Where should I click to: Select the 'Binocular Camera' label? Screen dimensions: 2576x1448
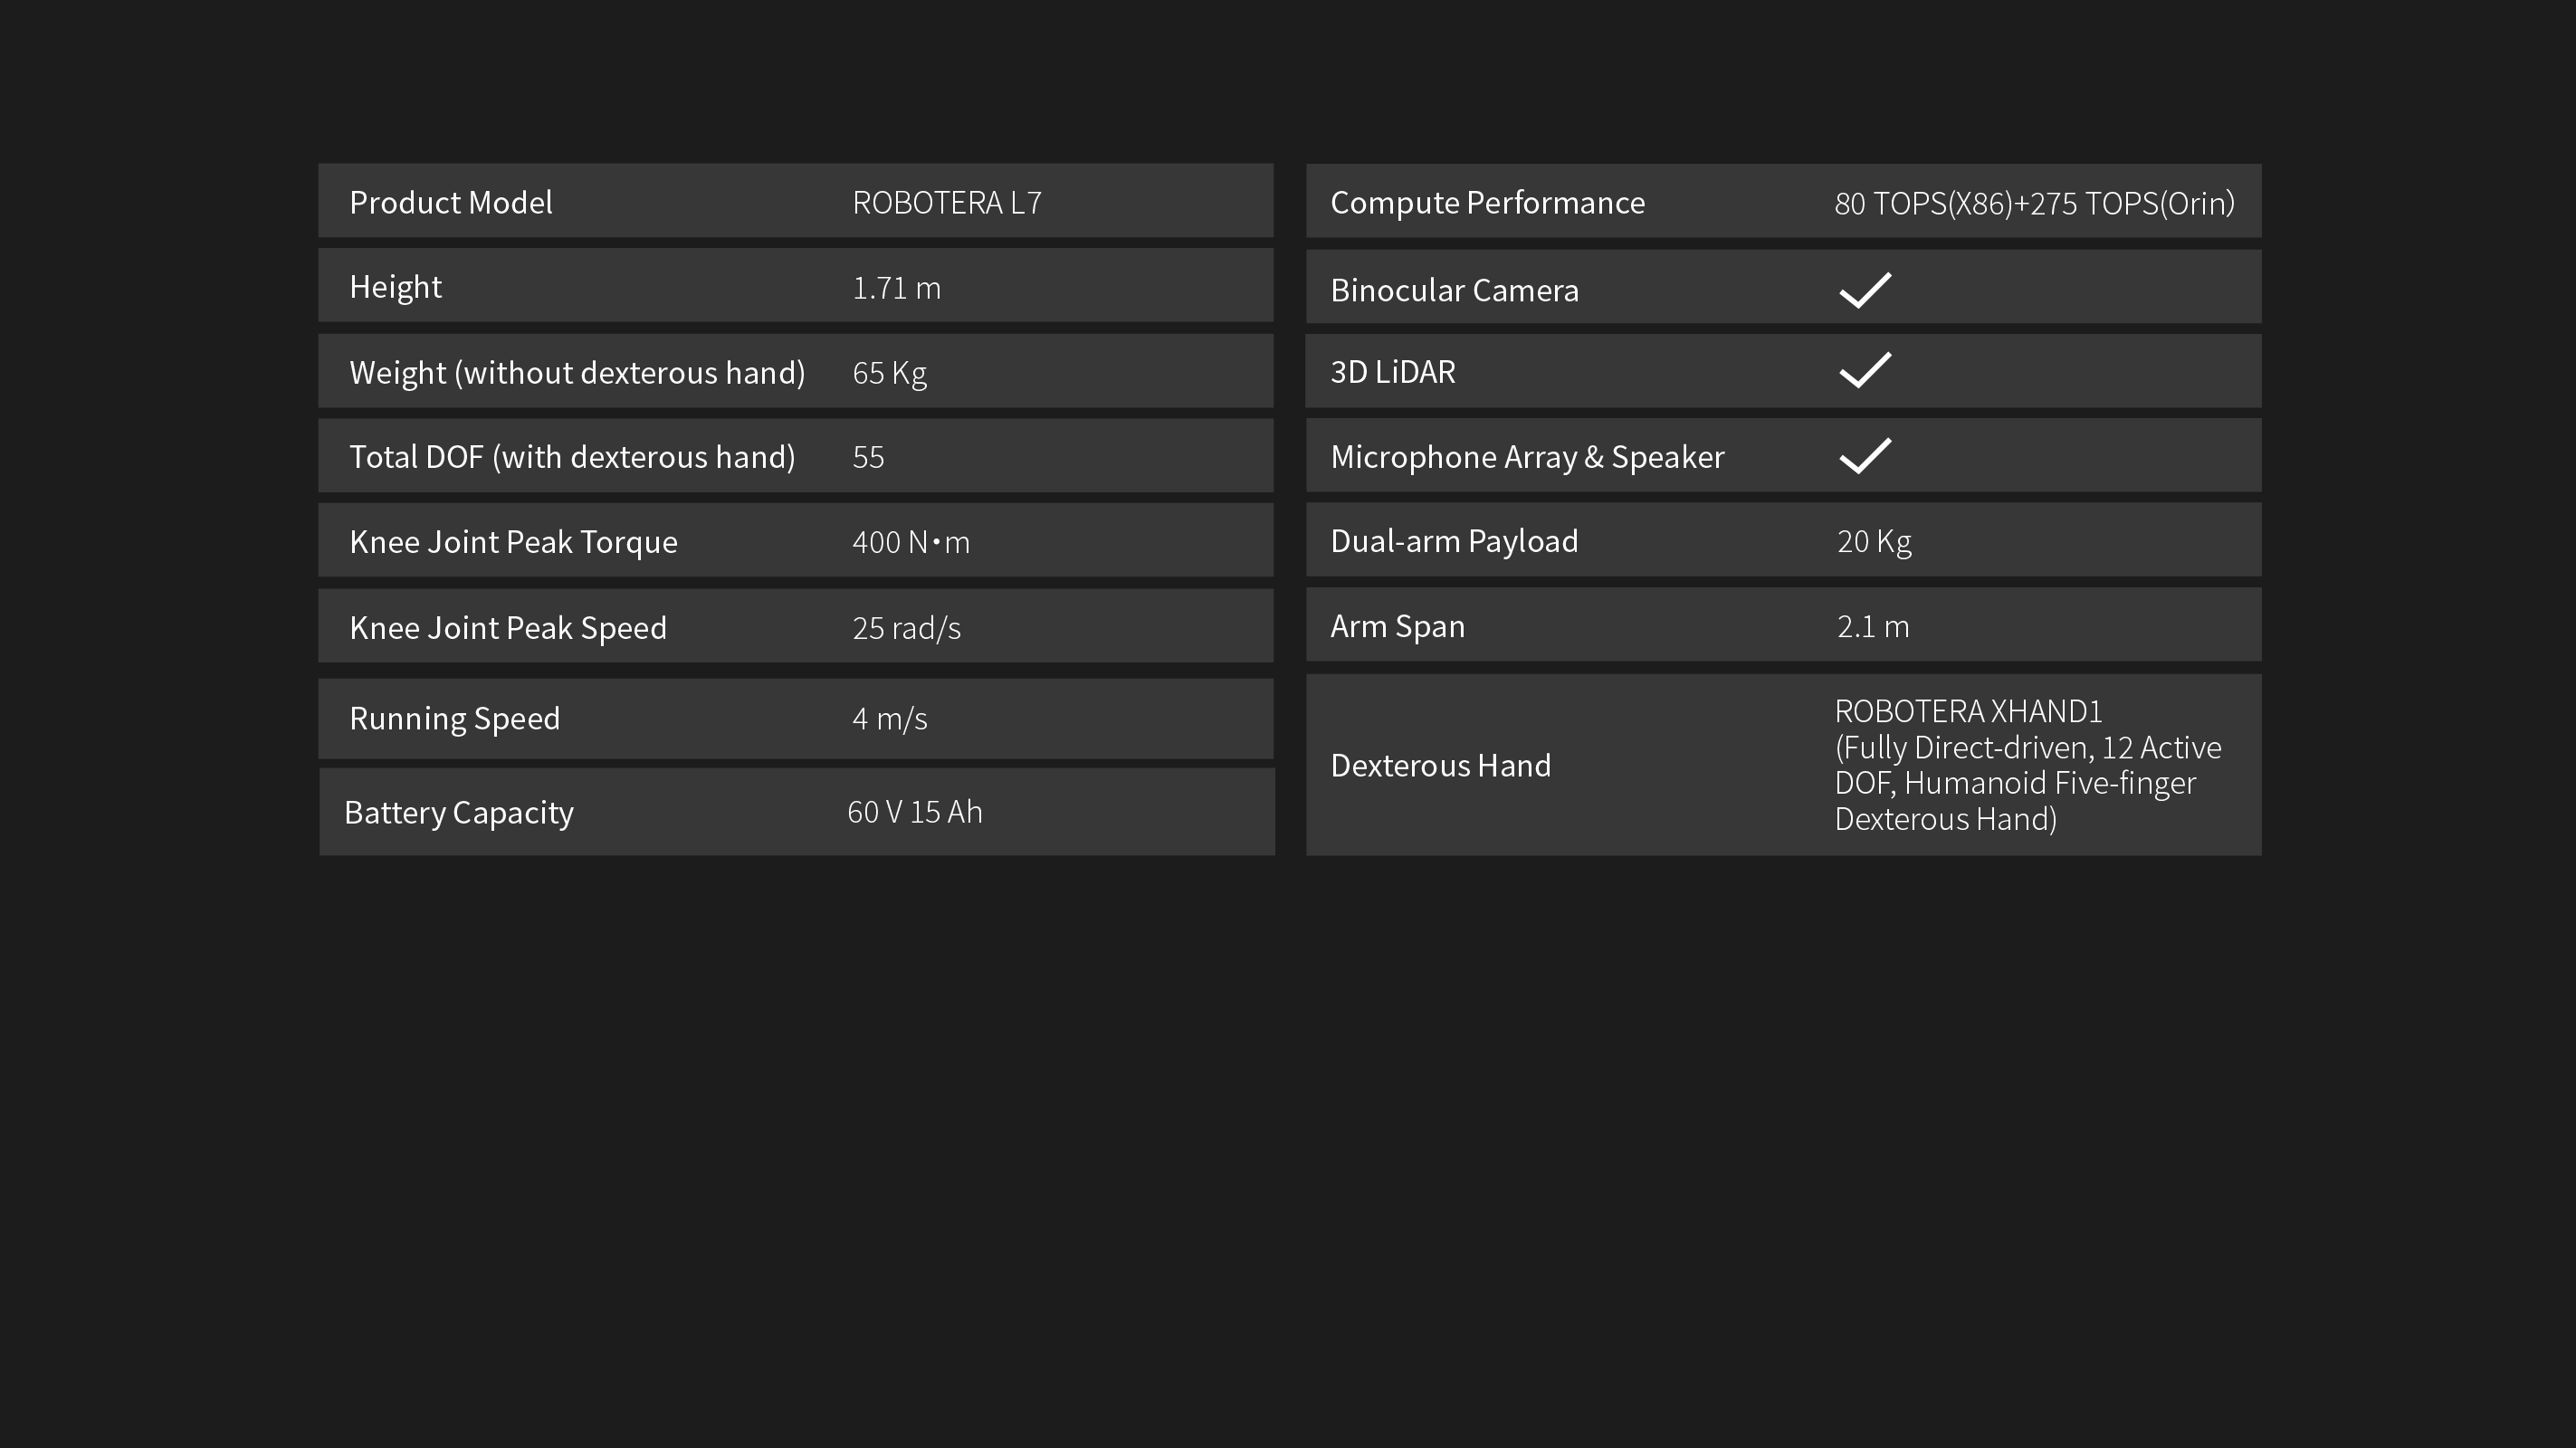pos(1454,290)
